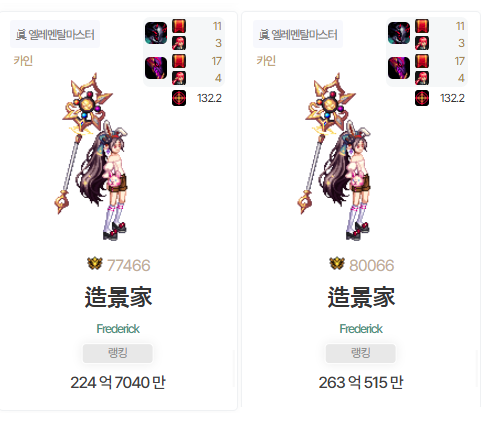Click the red banner icon beside 11 in the left card
Viewport: 481px width, 423px height.
coord(179,26)
